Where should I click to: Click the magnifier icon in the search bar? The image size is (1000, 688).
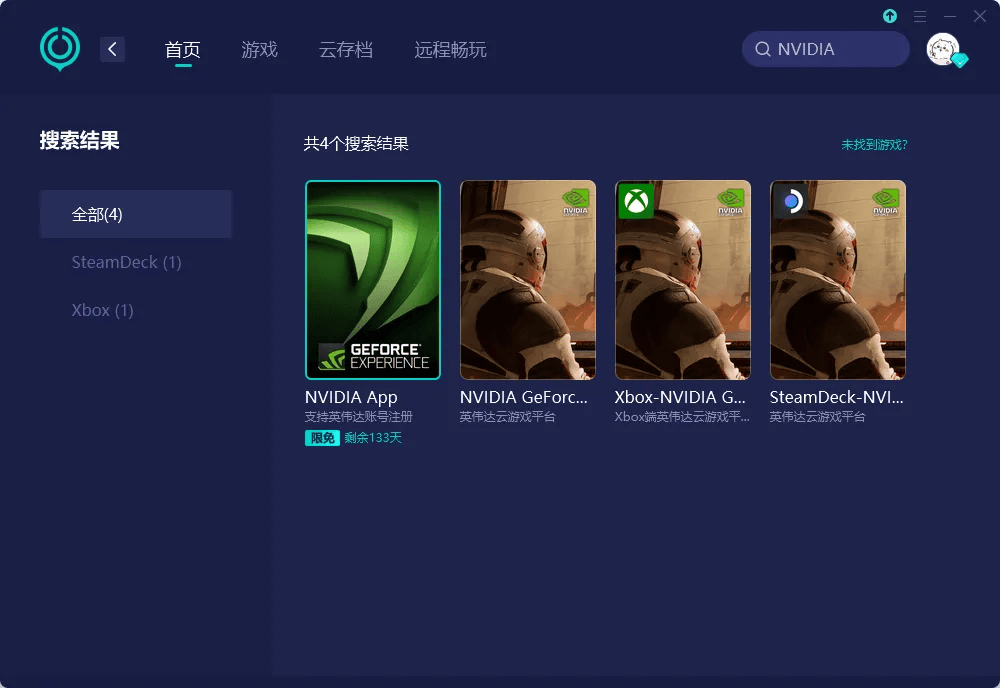tap(763, 48)
